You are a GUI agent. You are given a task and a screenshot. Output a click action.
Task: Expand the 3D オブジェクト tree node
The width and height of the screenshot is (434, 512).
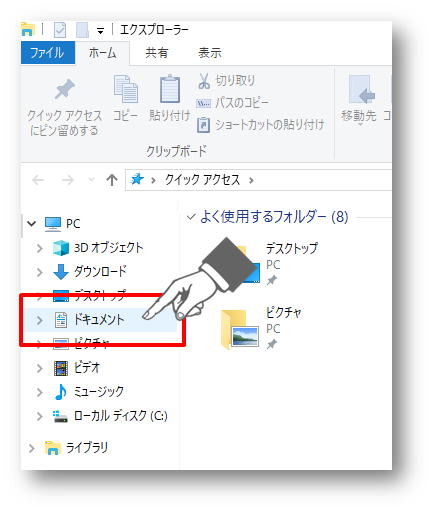point(40,248)
